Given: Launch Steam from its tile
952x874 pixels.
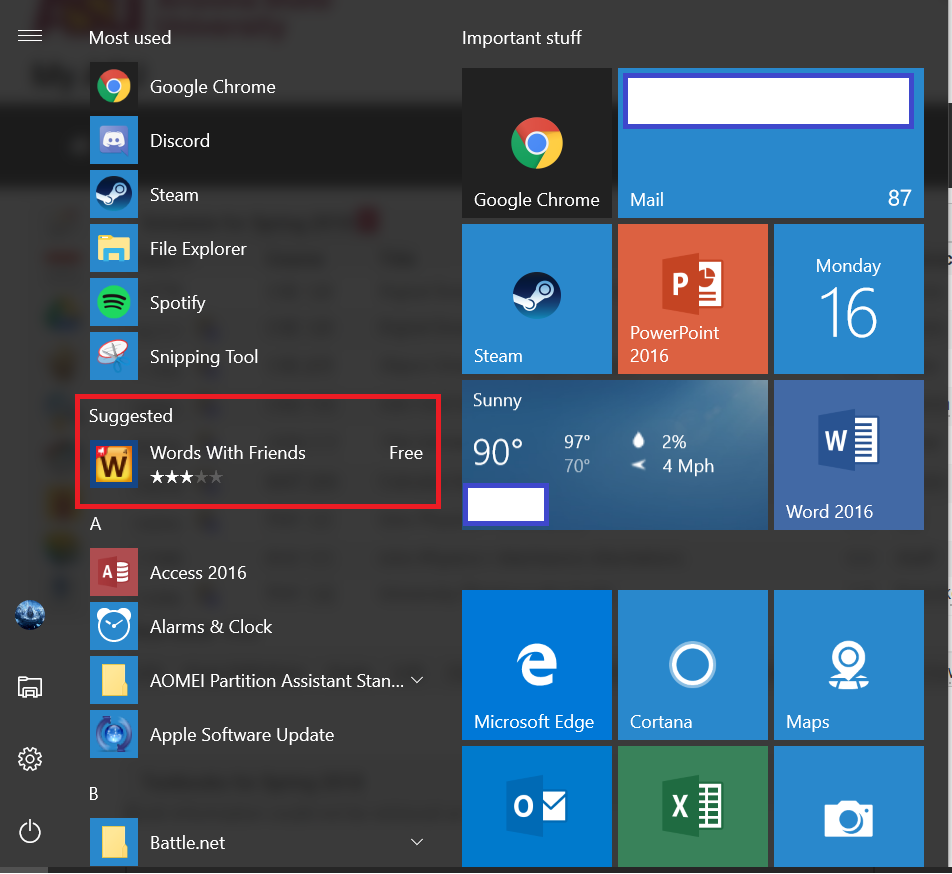Looking at the screenshot, I should pyautogui.click(x=536, y=298).
